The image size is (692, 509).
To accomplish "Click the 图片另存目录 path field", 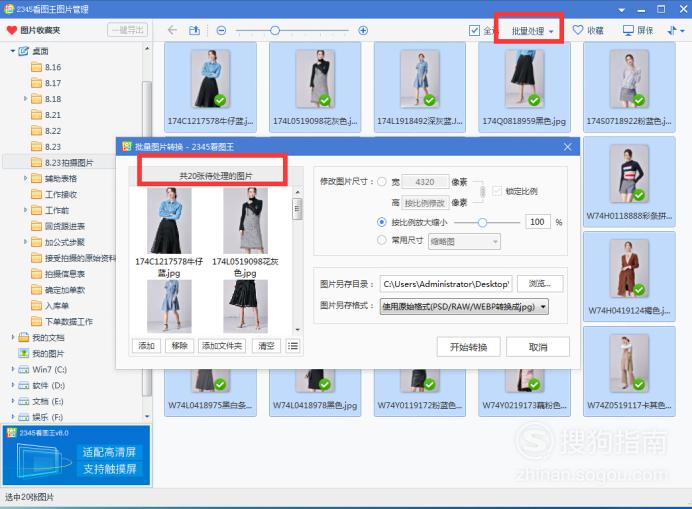I will 446,284.
